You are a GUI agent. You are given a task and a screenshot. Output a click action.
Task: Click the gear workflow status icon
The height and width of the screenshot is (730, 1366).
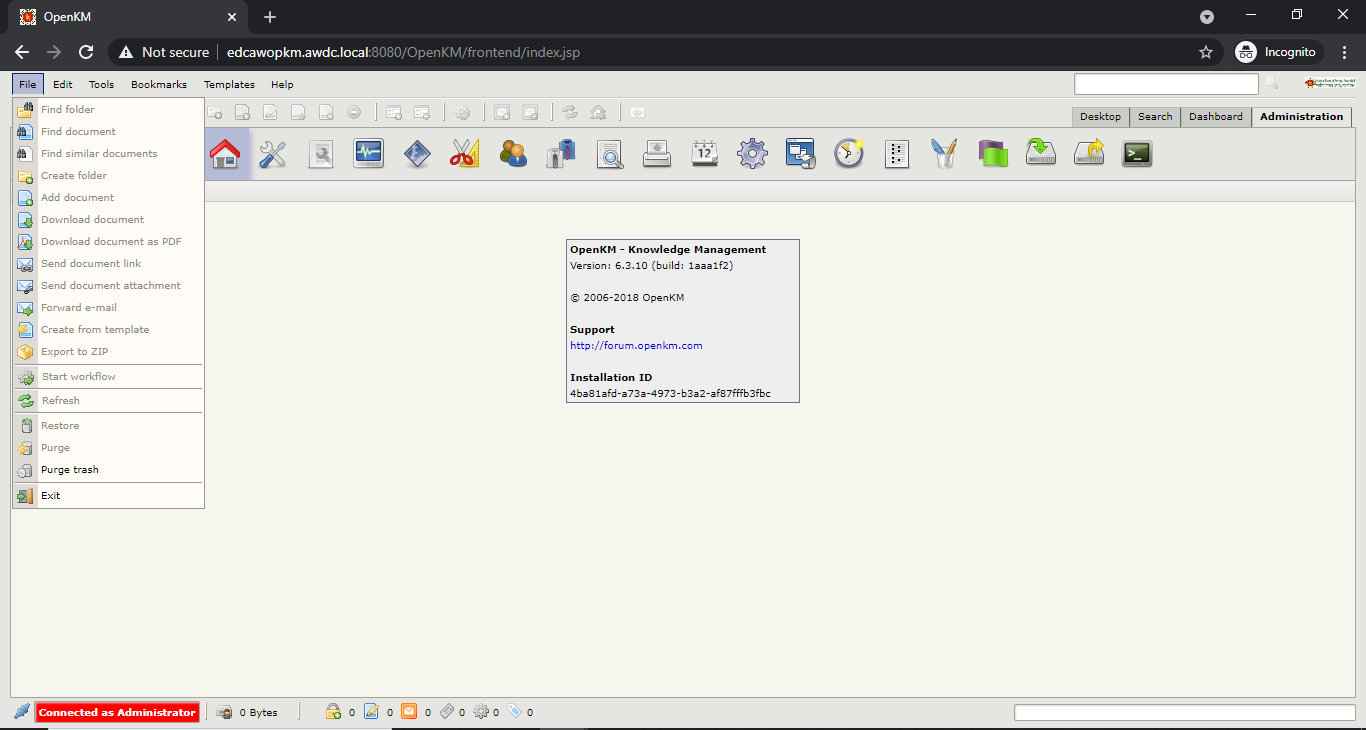tap(481, 712)
